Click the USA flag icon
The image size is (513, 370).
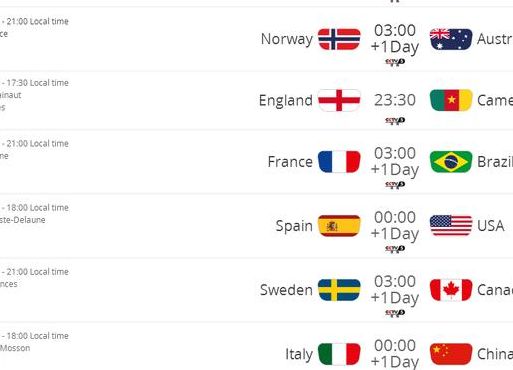coord(451,226)
